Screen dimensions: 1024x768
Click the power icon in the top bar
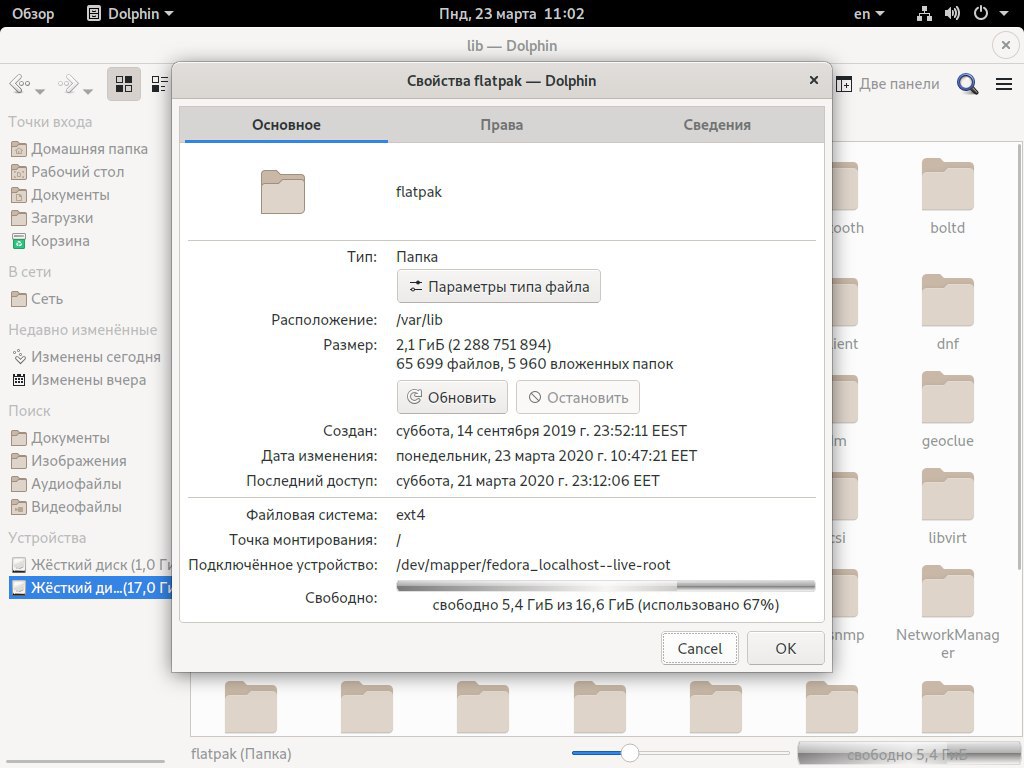pos(981,14)
